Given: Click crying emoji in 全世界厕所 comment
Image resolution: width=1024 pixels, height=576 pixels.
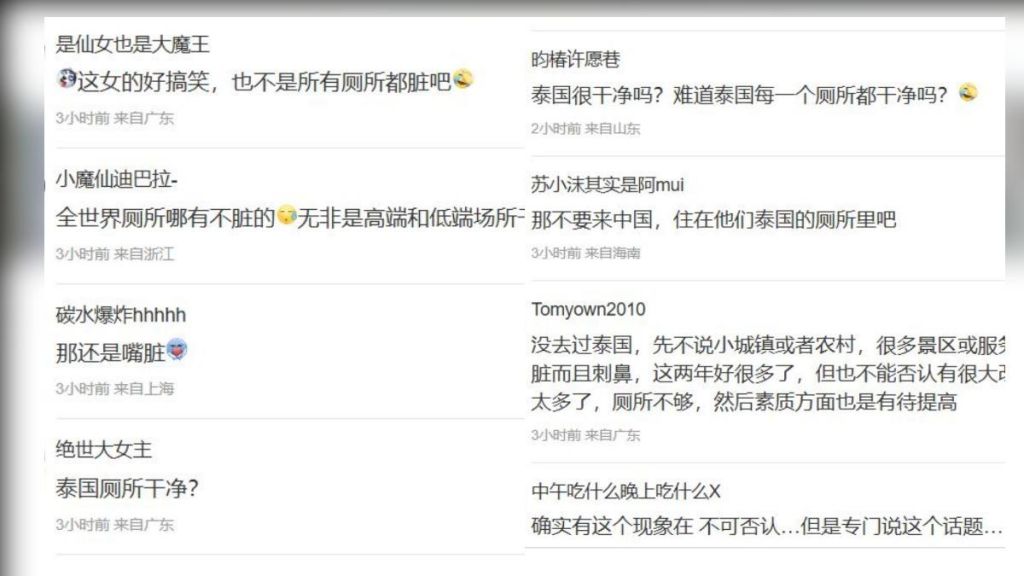Looking at the screenshot, I should pos(287,215).
